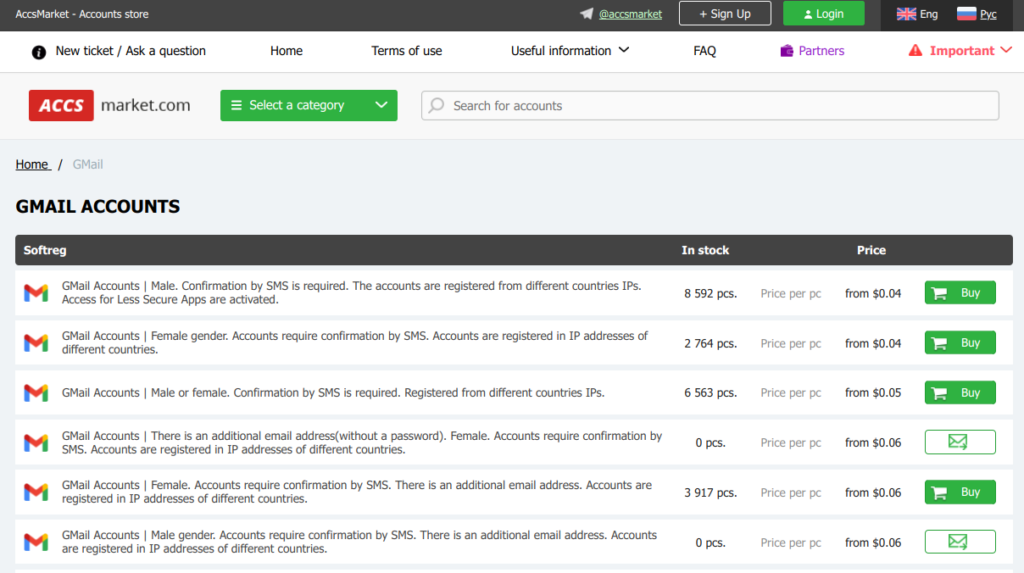Click the envelope notify icon on the additional email Female row

point(960,442)
